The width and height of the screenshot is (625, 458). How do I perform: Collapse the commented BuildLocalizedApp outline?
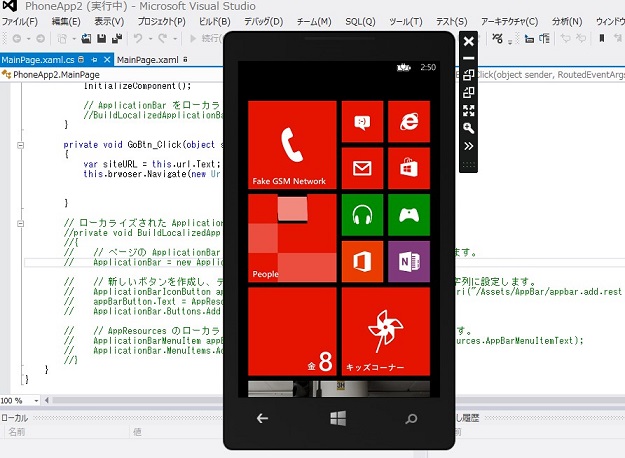click(x=20, y=224)
